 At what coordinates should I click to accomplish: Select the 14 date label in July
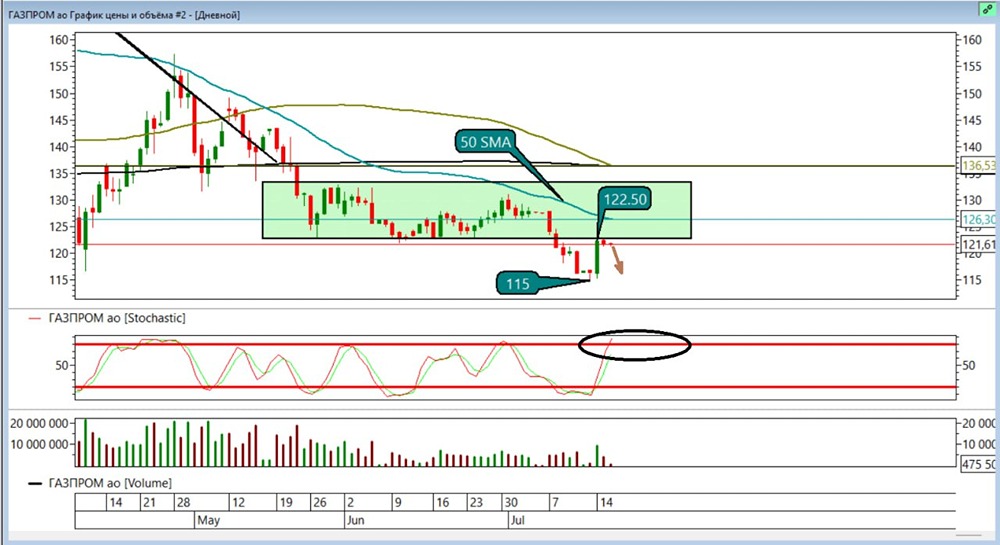[606, 502]
